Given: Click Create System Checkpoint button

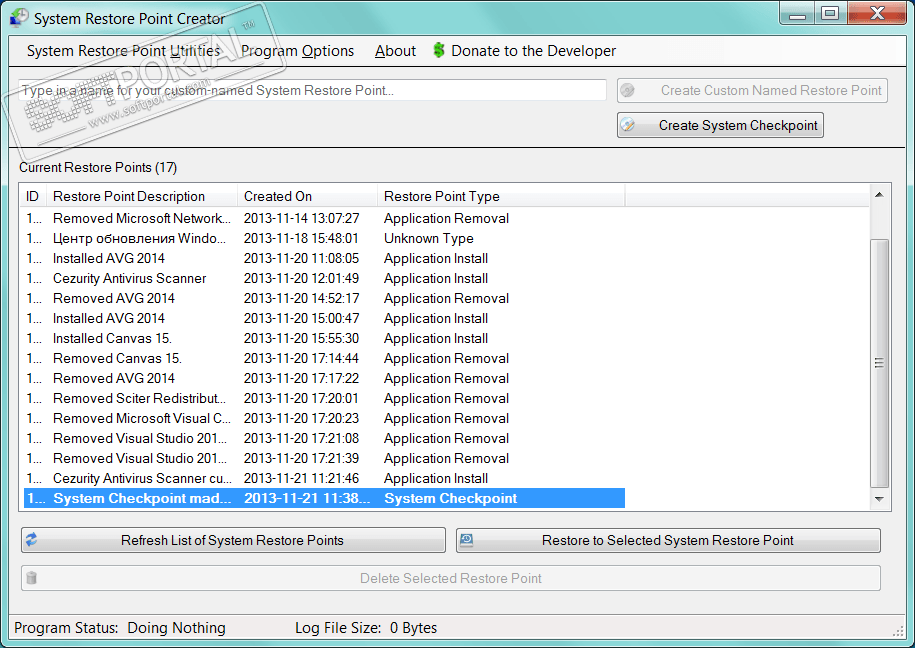Looking at the screenshot, I should [x=720, y=125].
